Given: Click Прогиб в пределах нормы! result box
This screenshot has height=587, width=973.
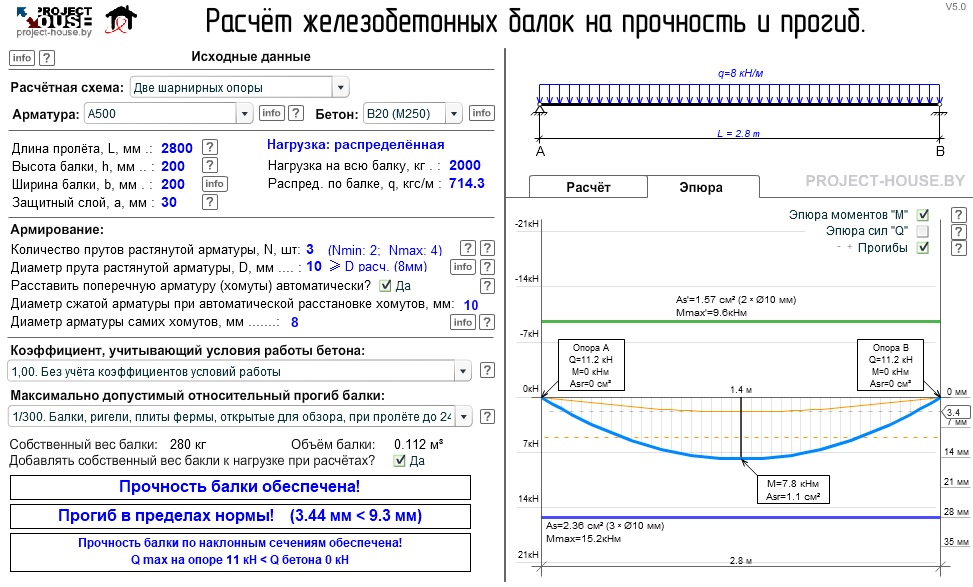Looking at the screenshot, I should (x=240, y=516).
